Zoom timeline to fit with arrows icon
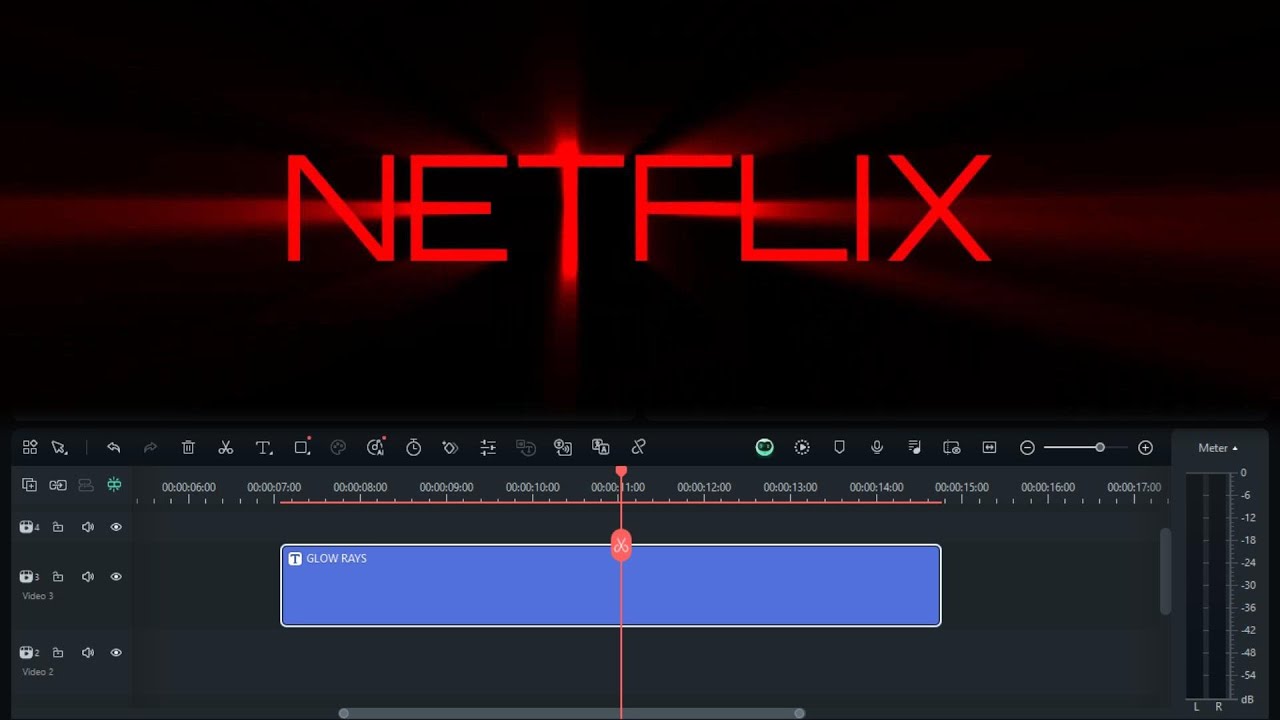Image resolution: width=1280 pixels, height=720 pixels. coord(990,447)
